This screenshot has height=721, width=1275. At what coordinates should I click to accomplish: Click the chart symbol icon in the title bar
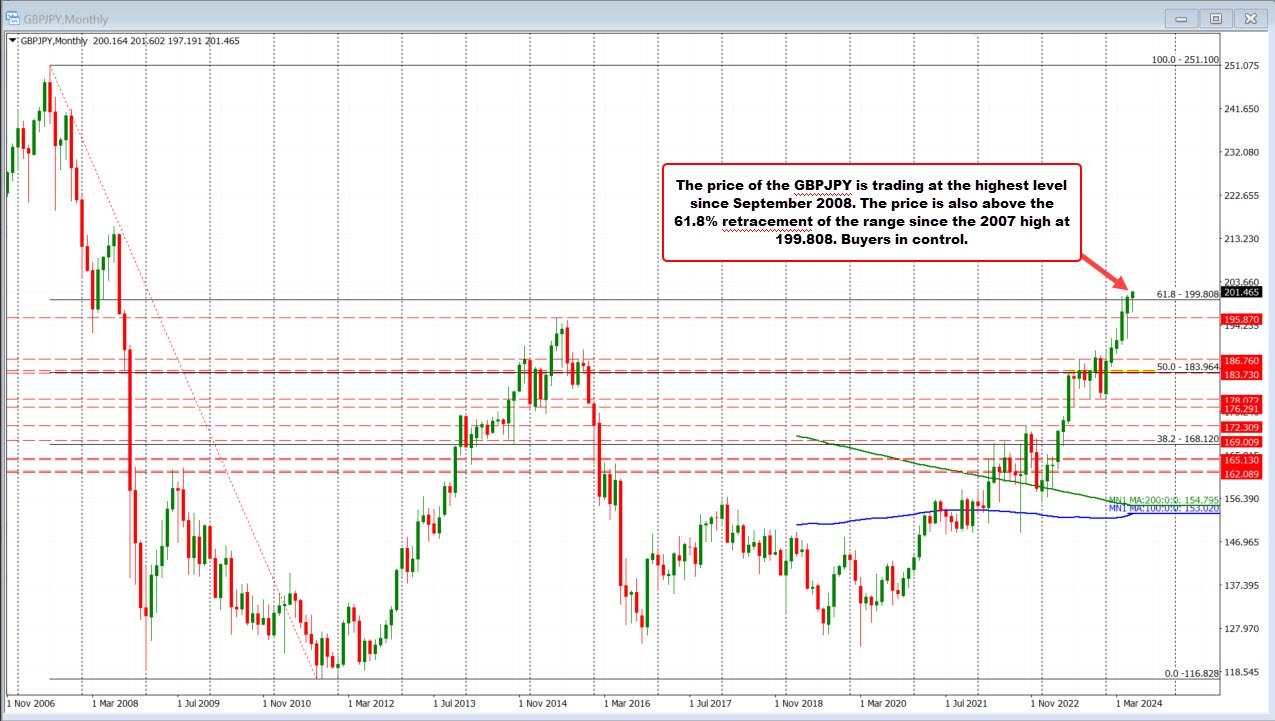click(x=13, y=18)
